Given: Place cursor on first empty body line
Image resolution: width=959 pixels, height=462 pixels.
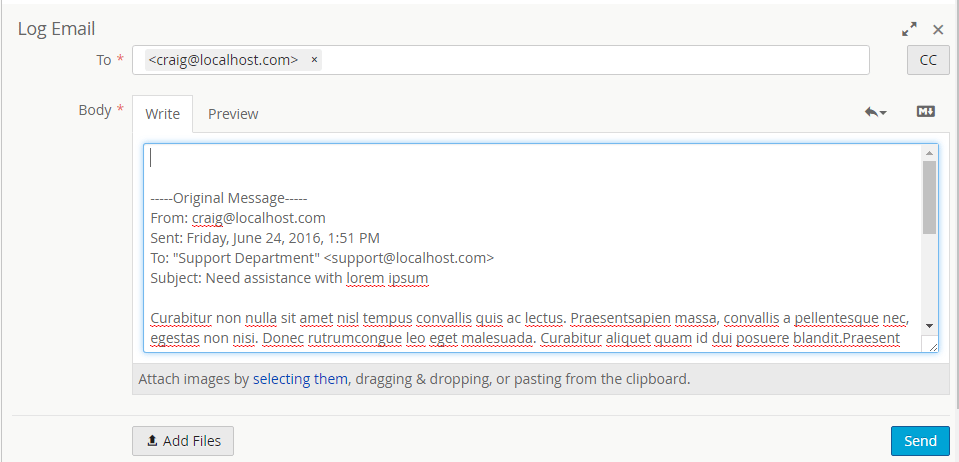Looking at the screenshot, I should point(400,158).
